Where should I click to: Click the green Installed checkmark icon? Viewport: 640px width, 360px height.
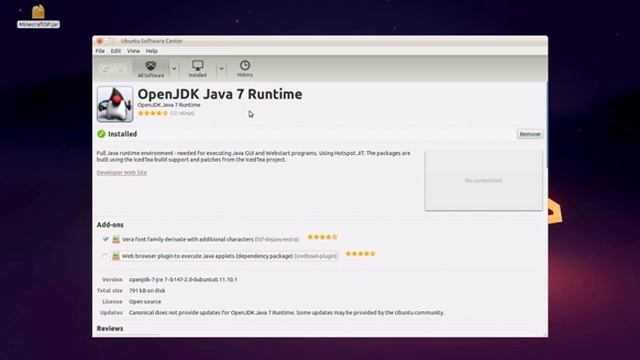101,134
